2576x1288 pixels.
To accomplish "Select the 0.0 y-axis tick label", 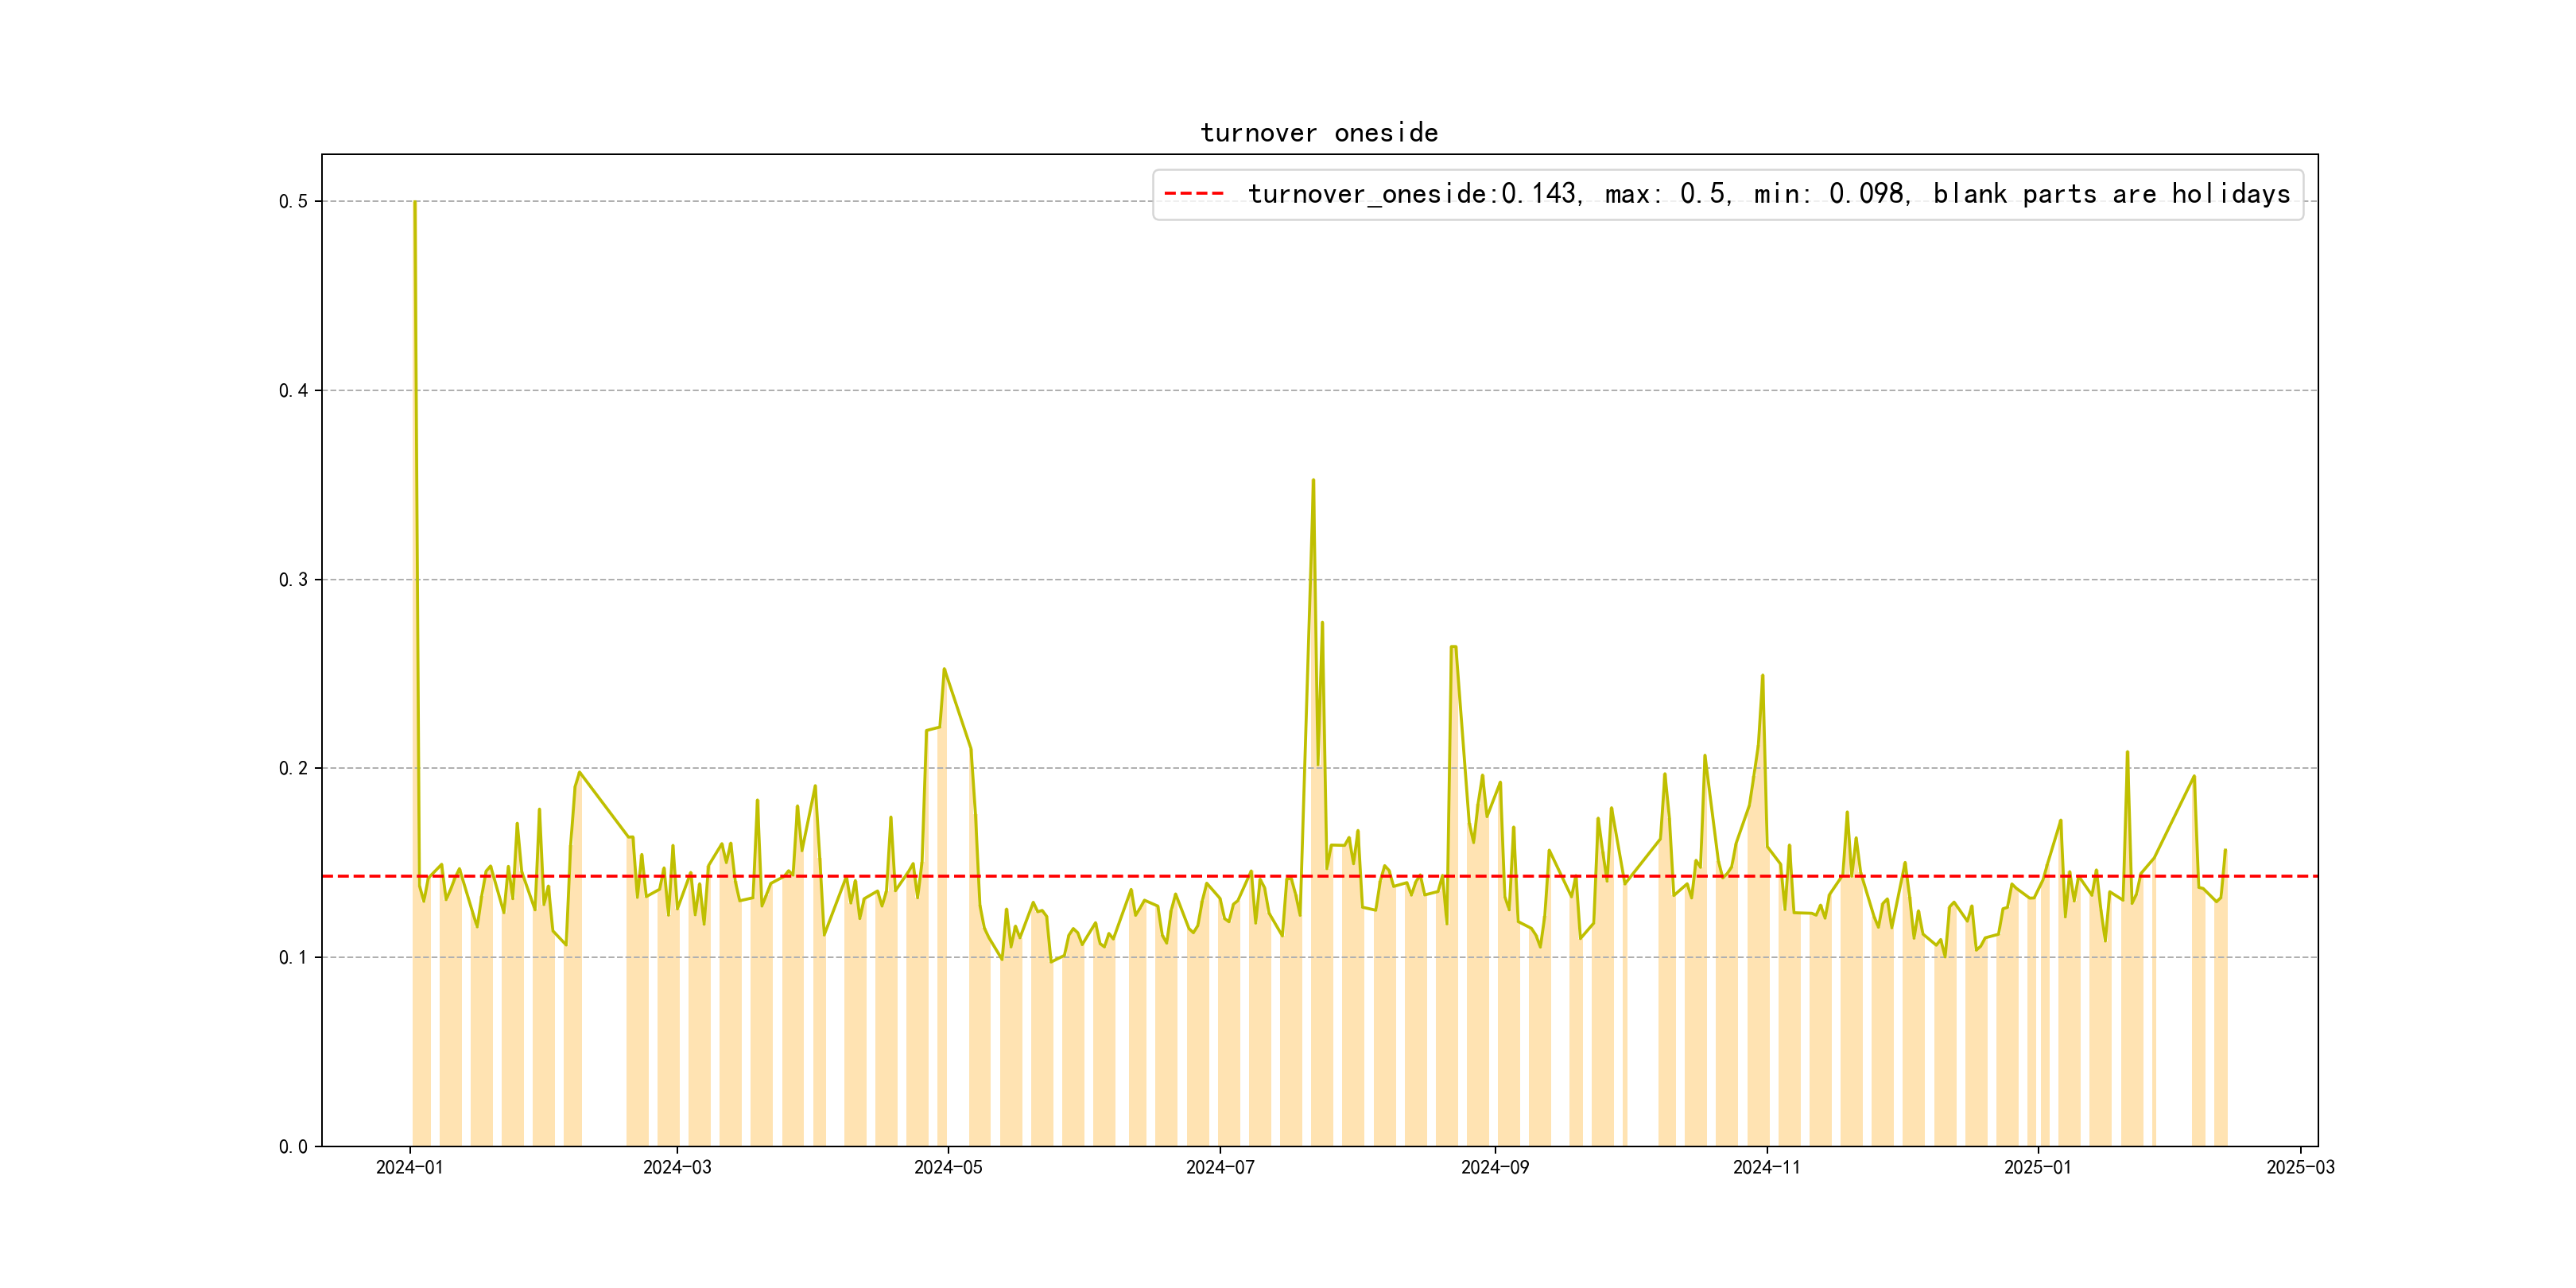I will point(293,1147).
